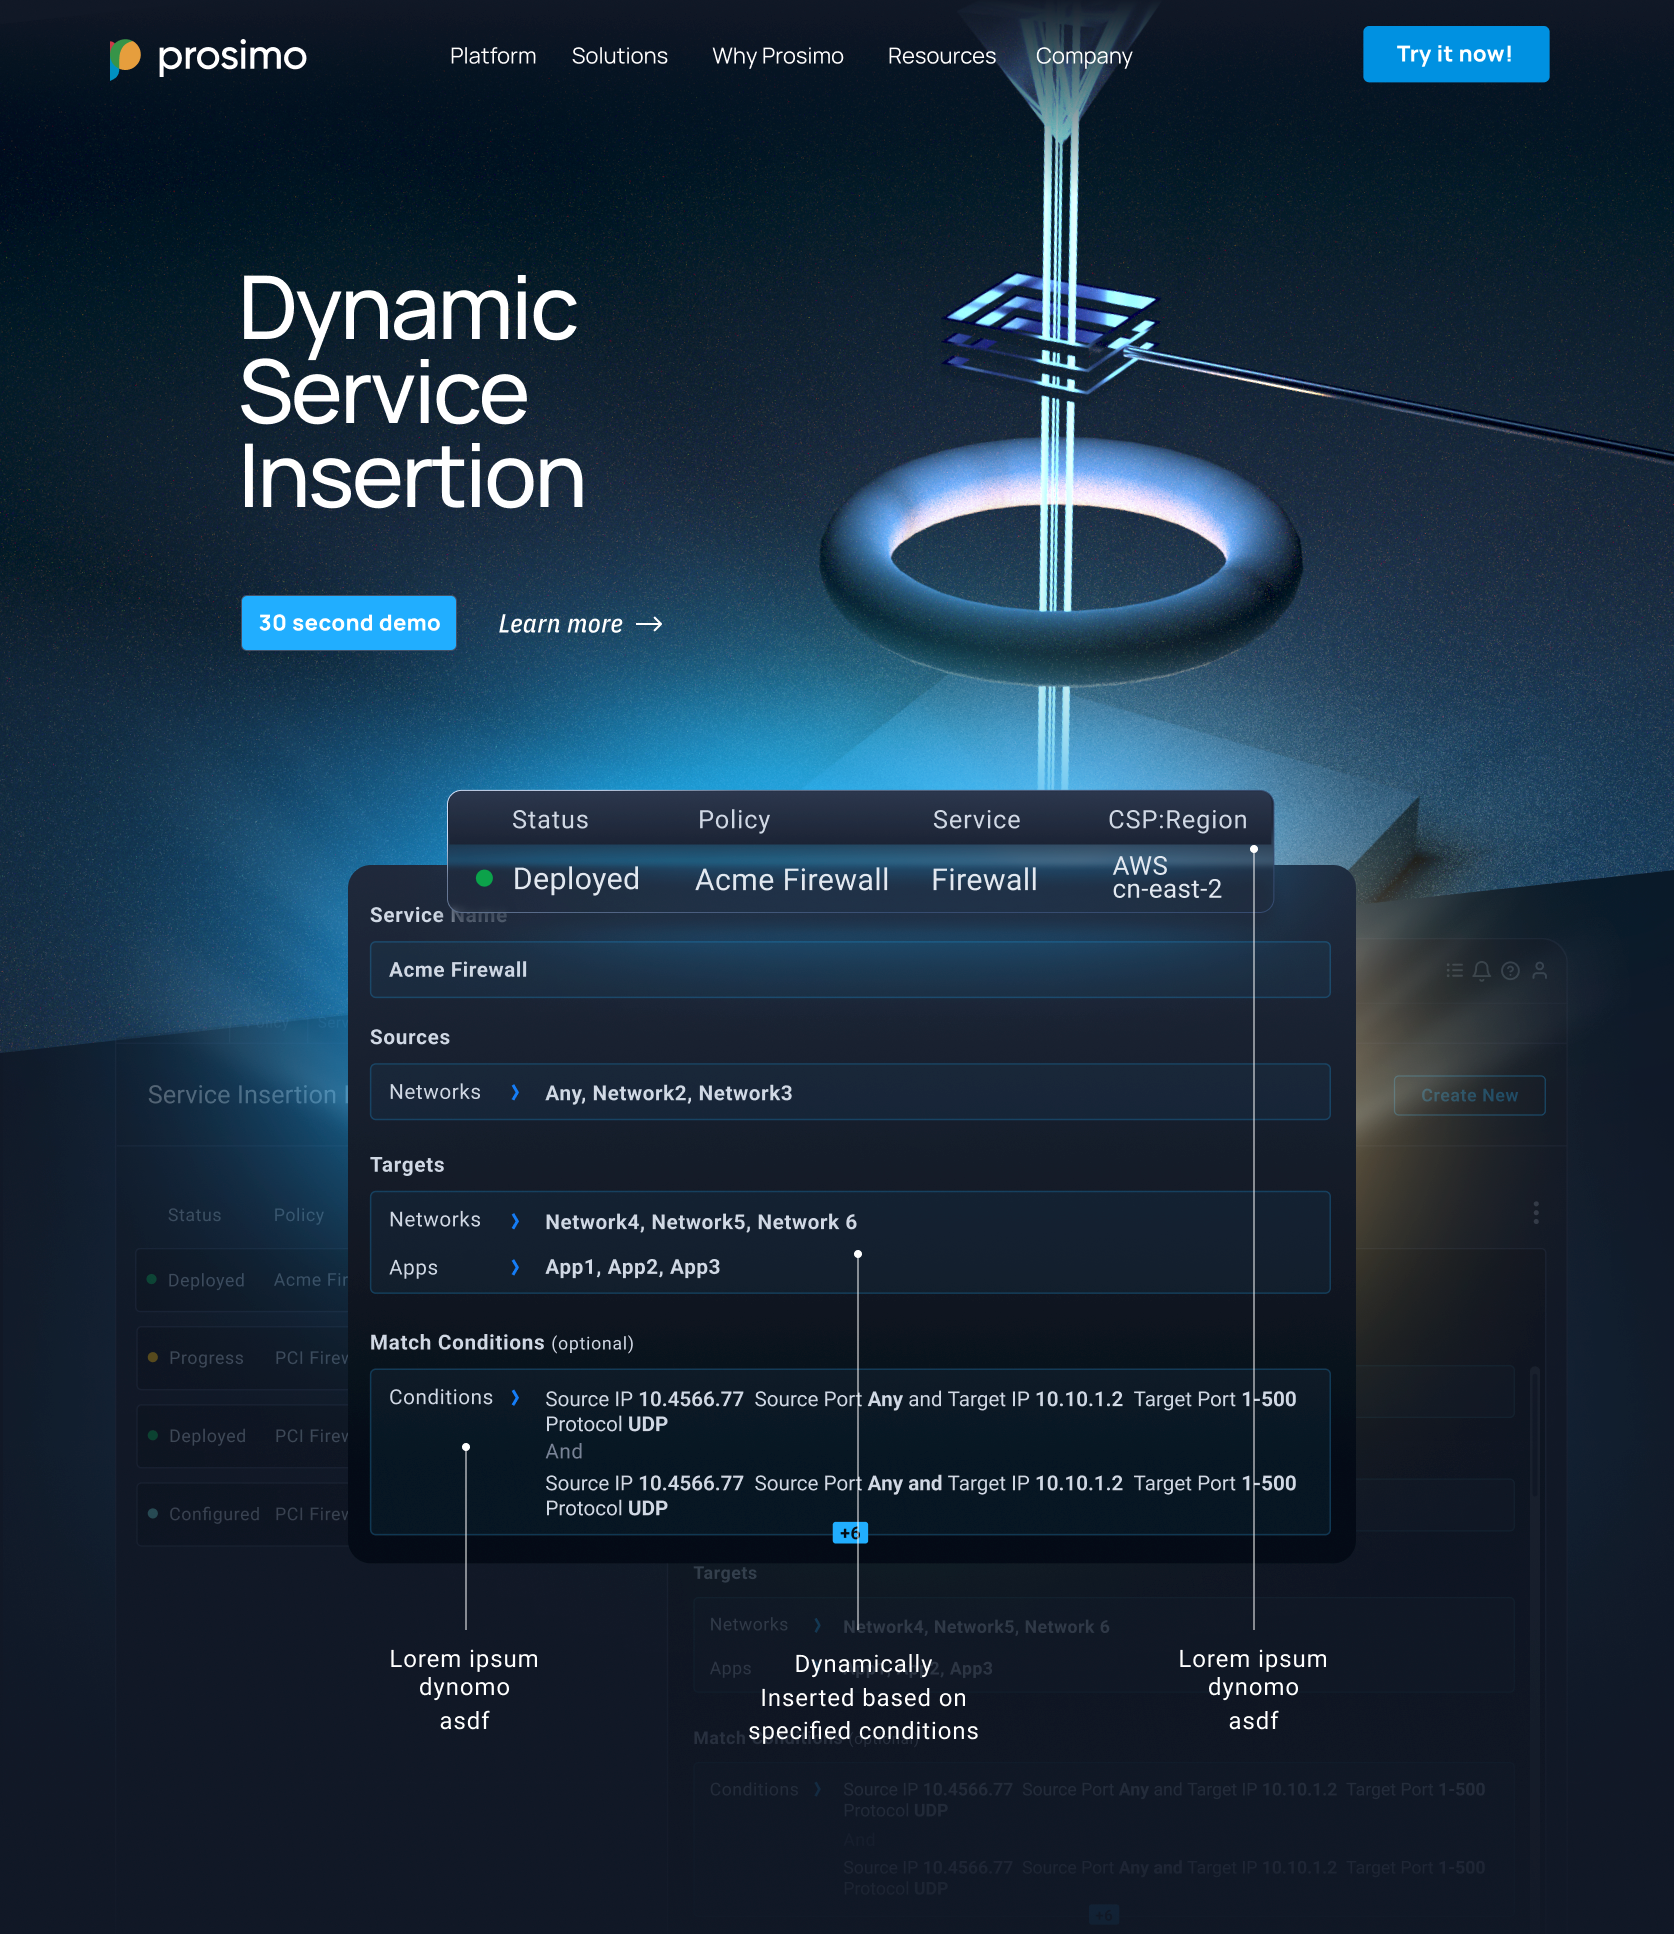Expand the Apps chevron under Targets
This screenshot has height=1934, width=1674.
516,1267
